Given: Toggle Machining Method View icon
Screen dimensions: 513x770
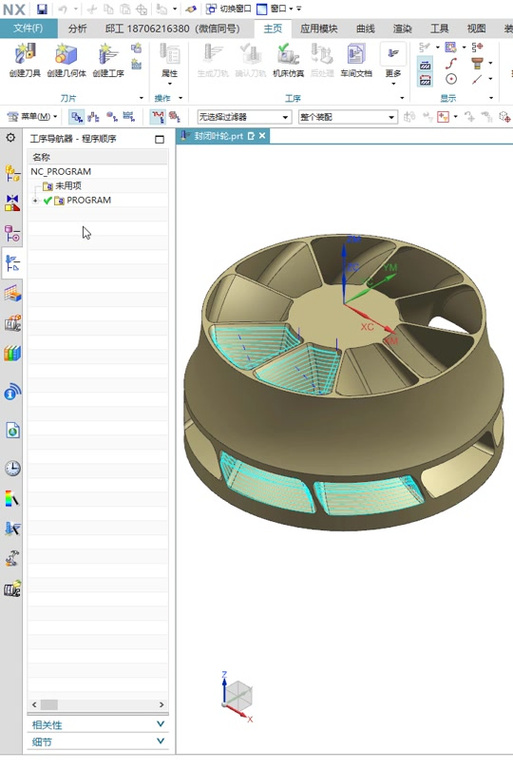Looking at the screenshot, I should coord(129,117).
